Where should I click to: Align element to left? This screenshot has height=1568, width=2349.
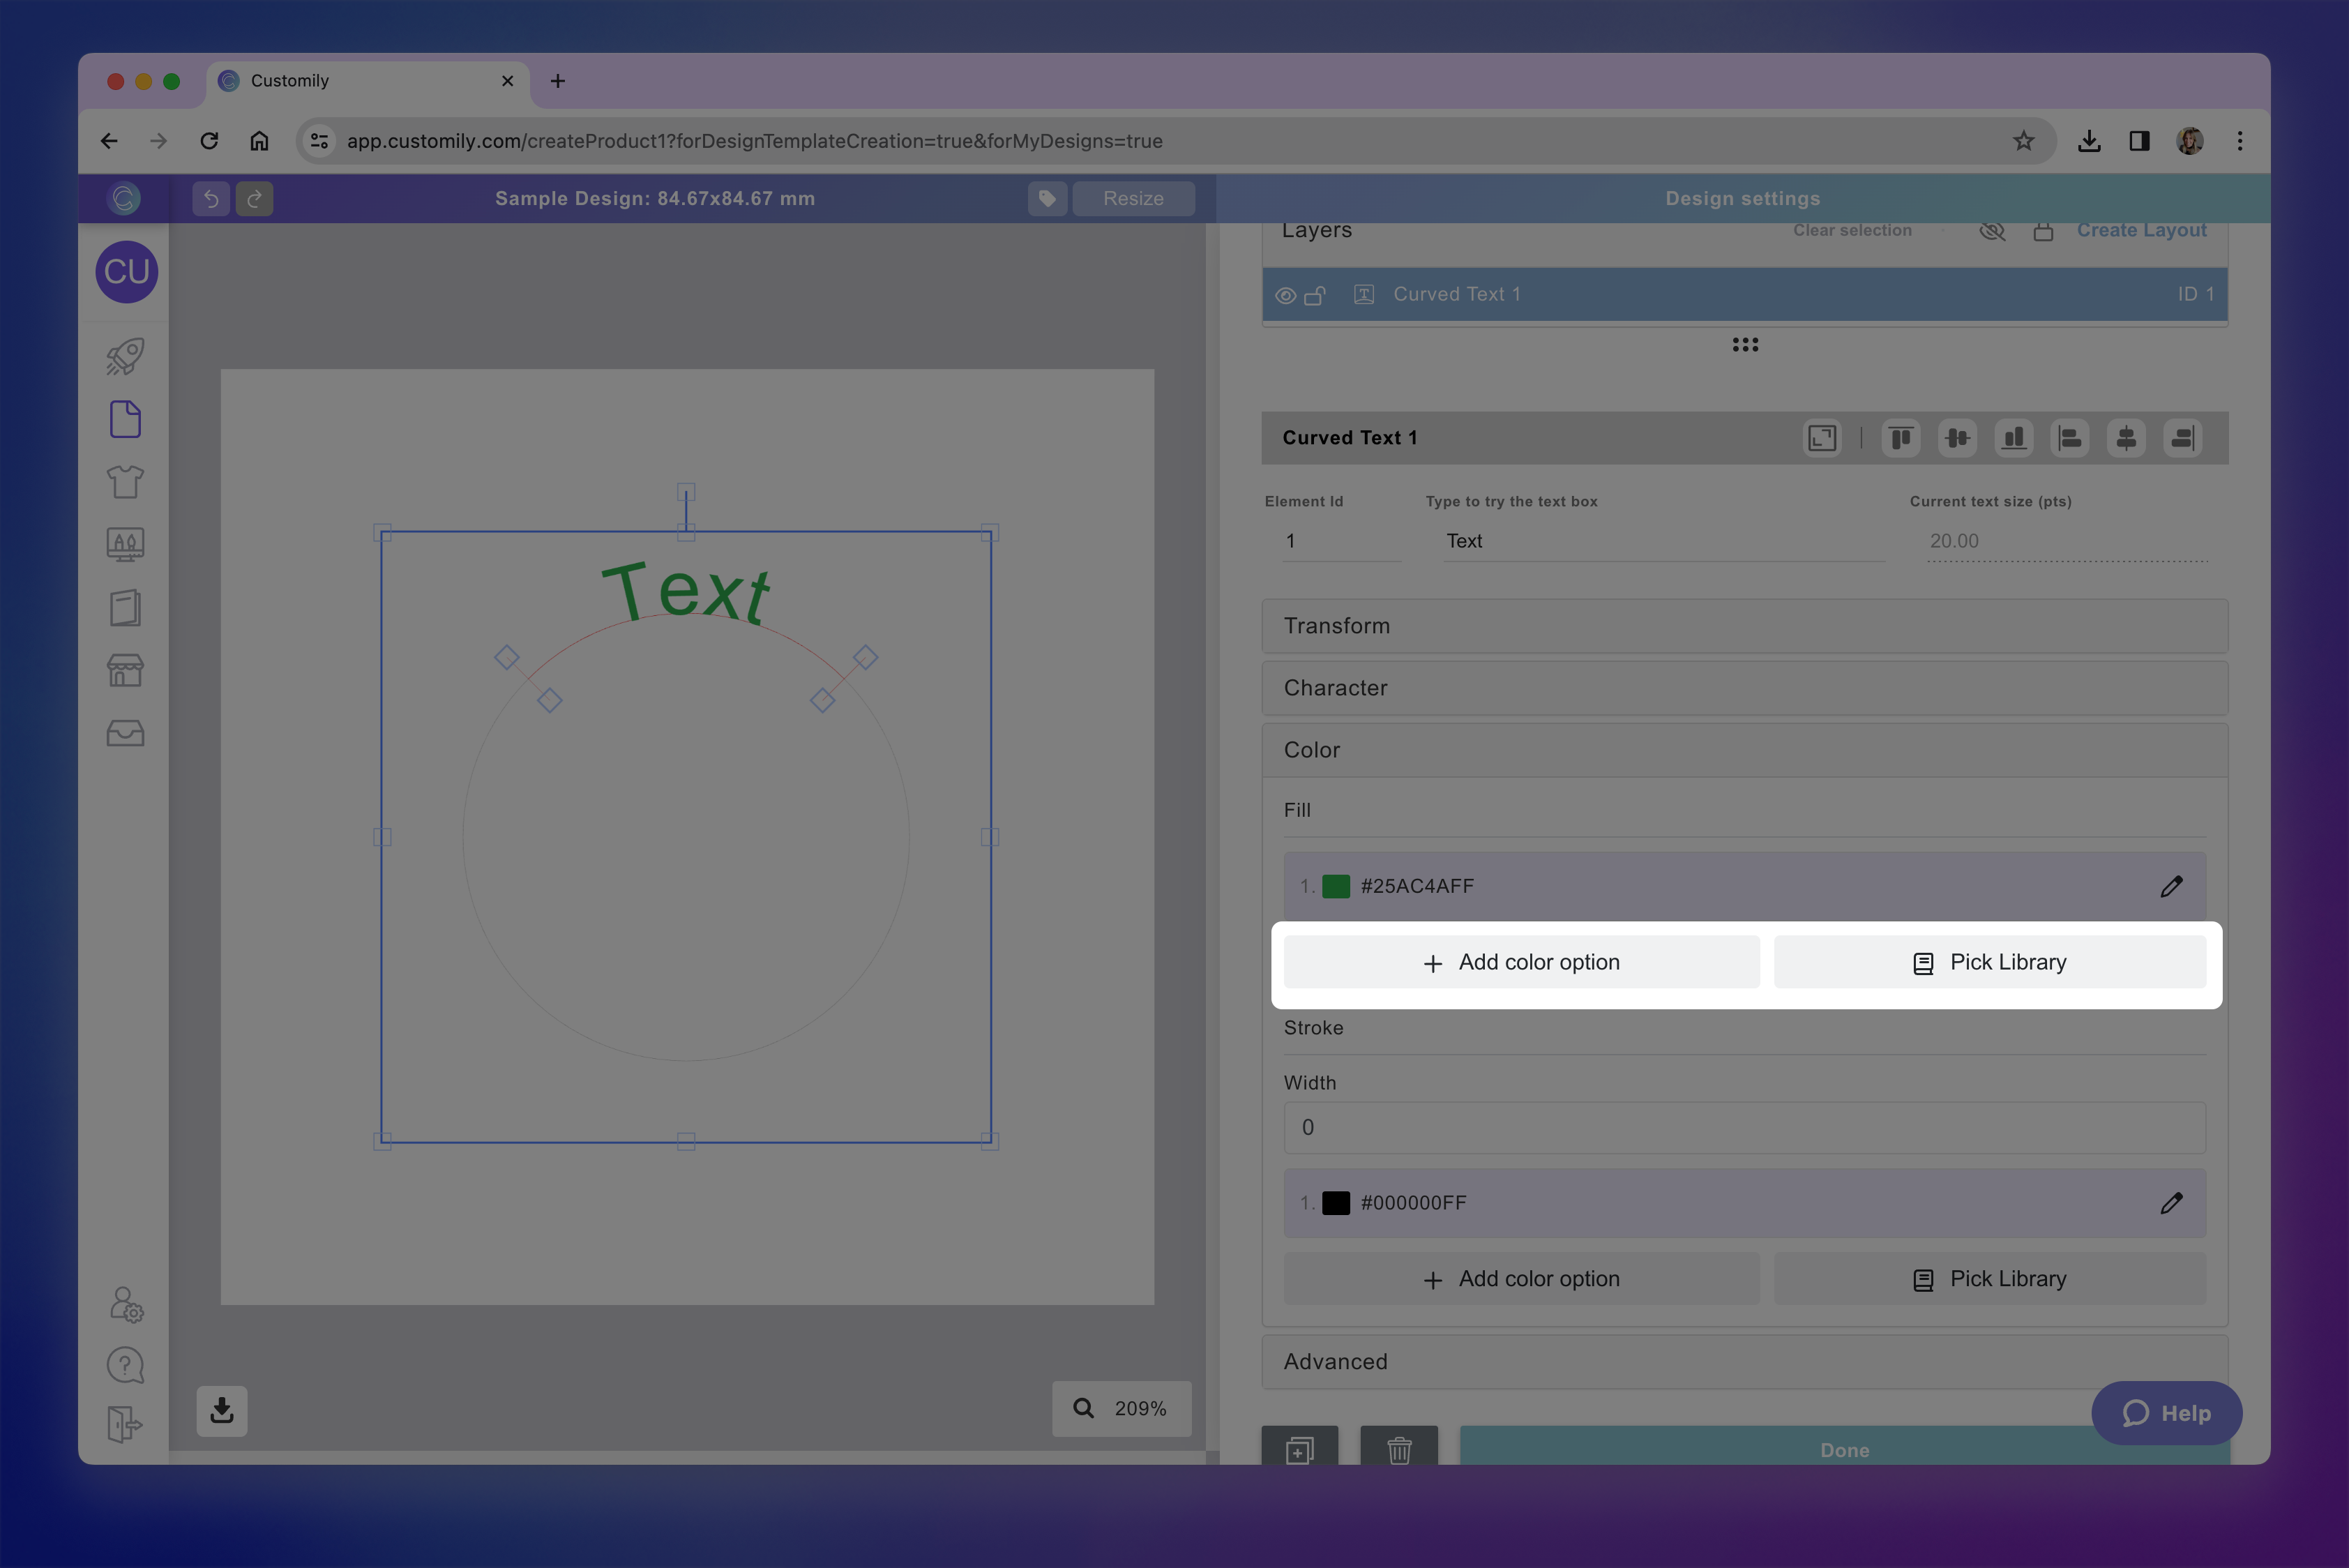pyautogui.click(x=2070, y=438)
